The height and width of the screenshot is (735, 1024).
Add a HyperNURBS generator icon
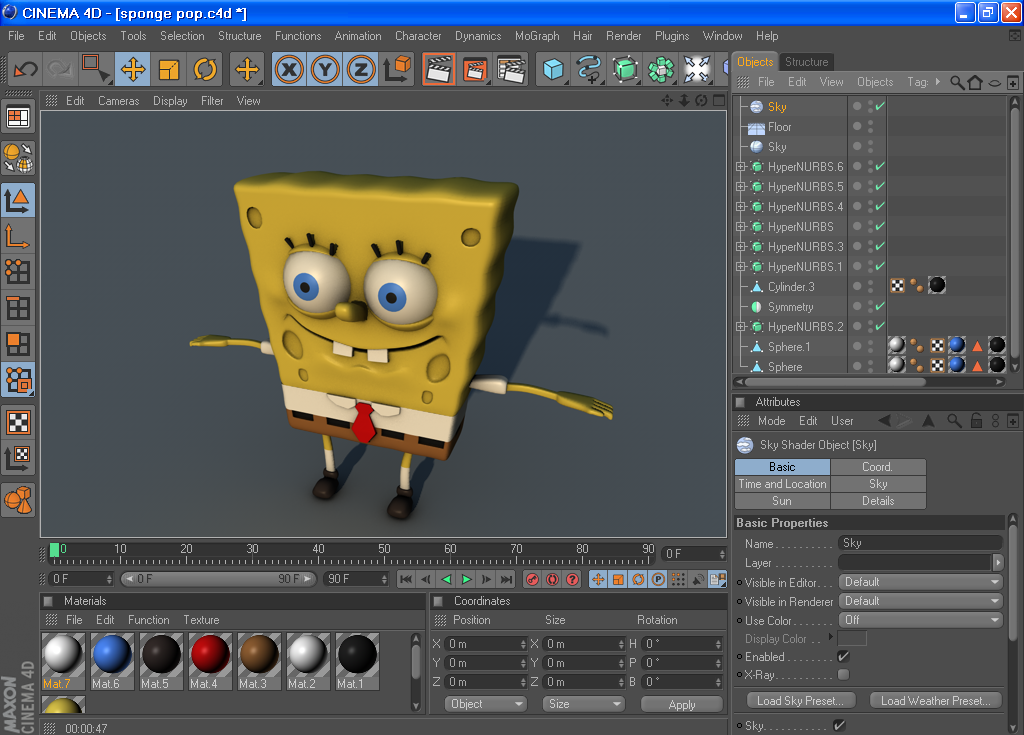click(x=625, y=69)
